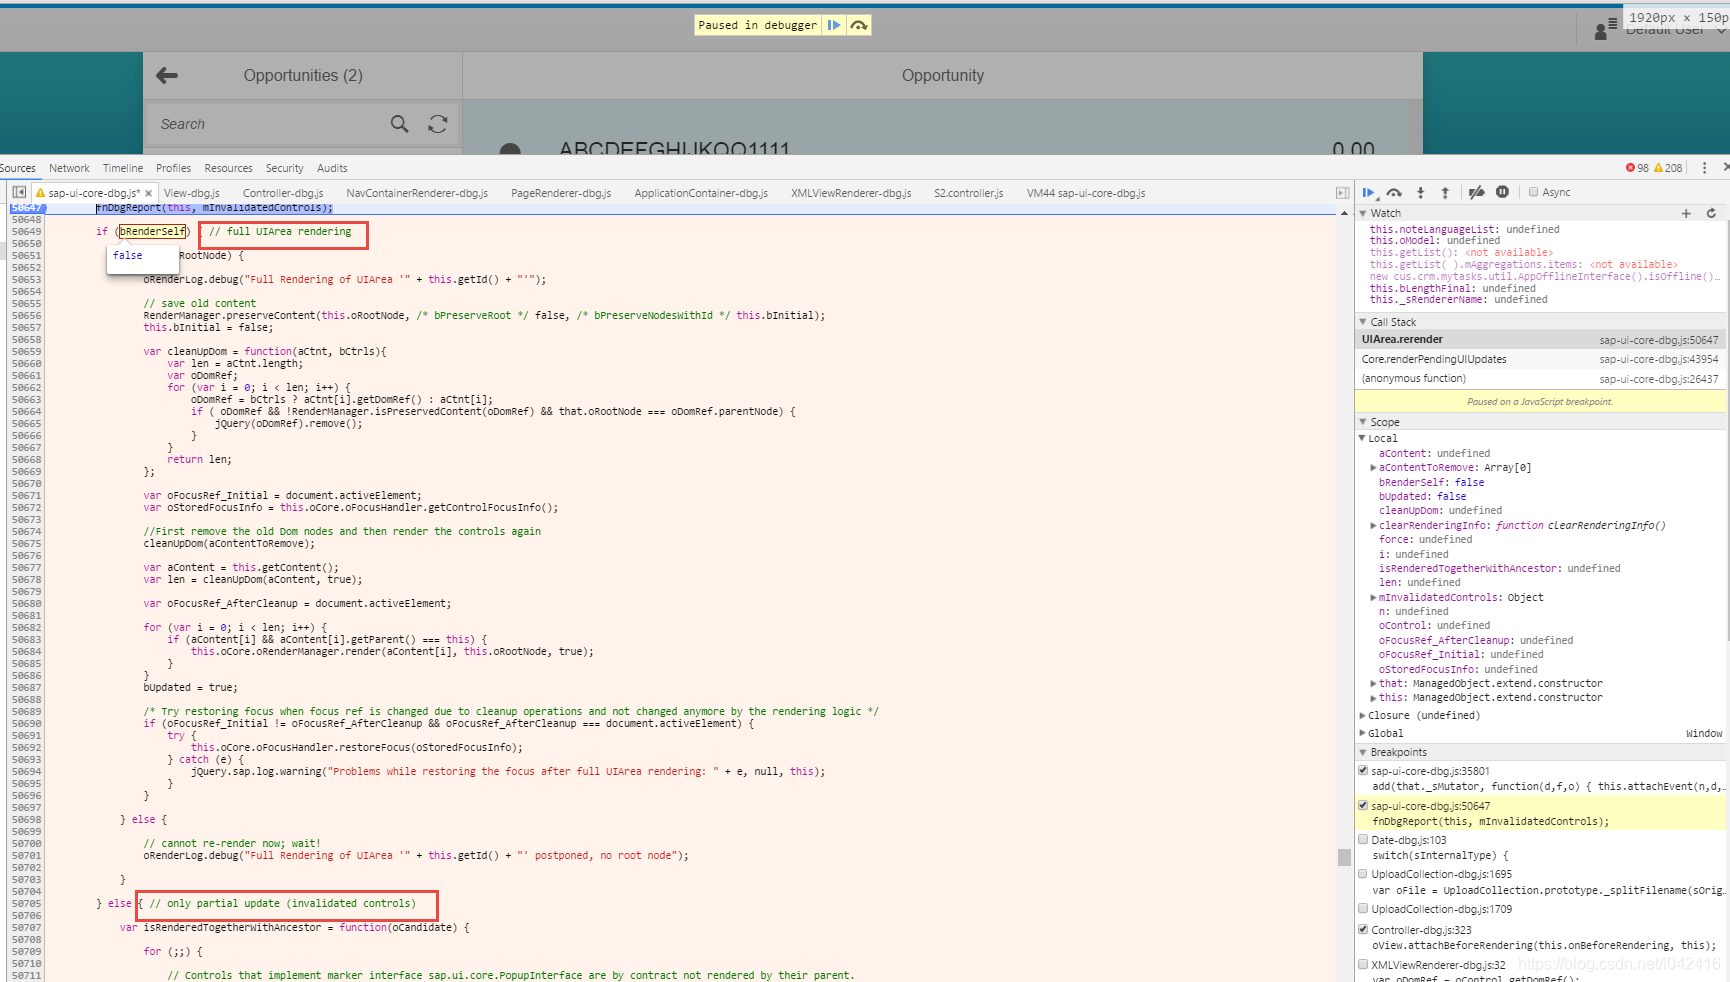The width and height of the screenshot is (1730, 982).
Task: Switch to the Resources panel
Action: [x=228, y=168]
